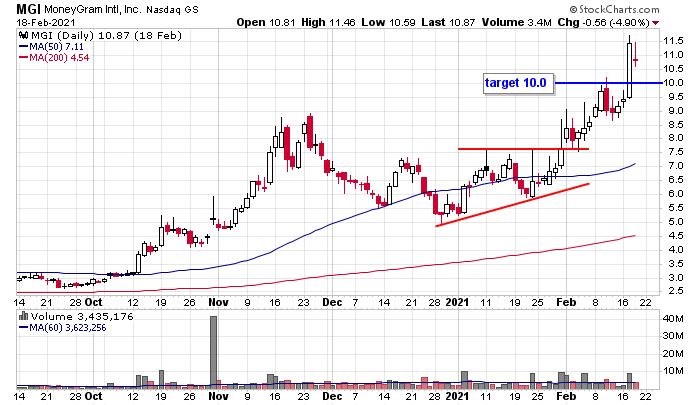Image resolution: width=700 pixels, height=405 pixels.
Task: Click the 18-Feb-2021 date label
Action: (46, 22)
